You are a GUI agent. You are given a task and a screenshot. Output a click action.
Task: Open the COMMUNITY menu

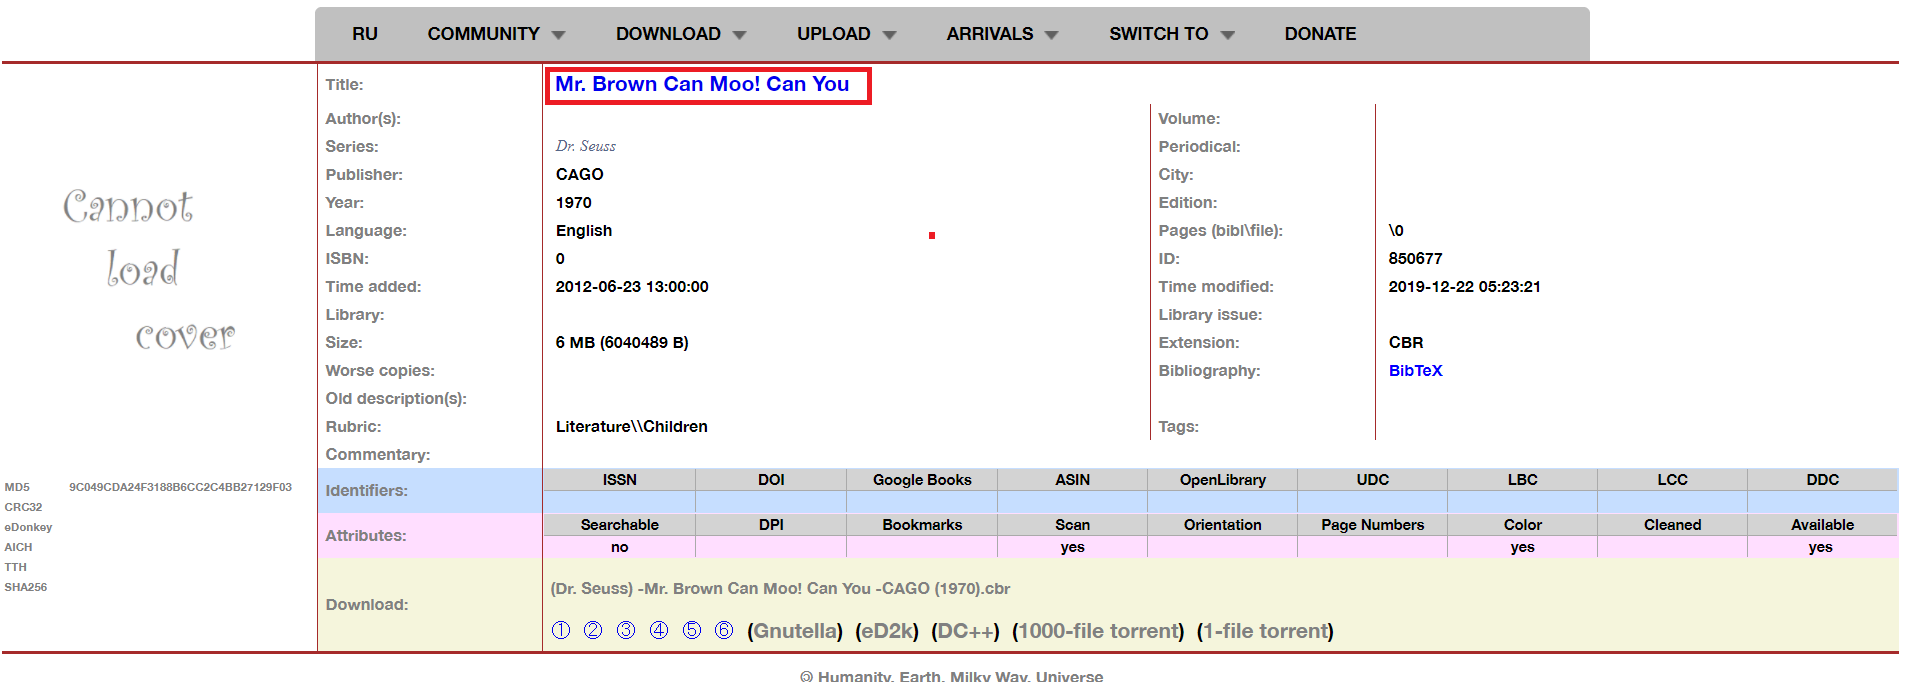[x=484, y=34]
